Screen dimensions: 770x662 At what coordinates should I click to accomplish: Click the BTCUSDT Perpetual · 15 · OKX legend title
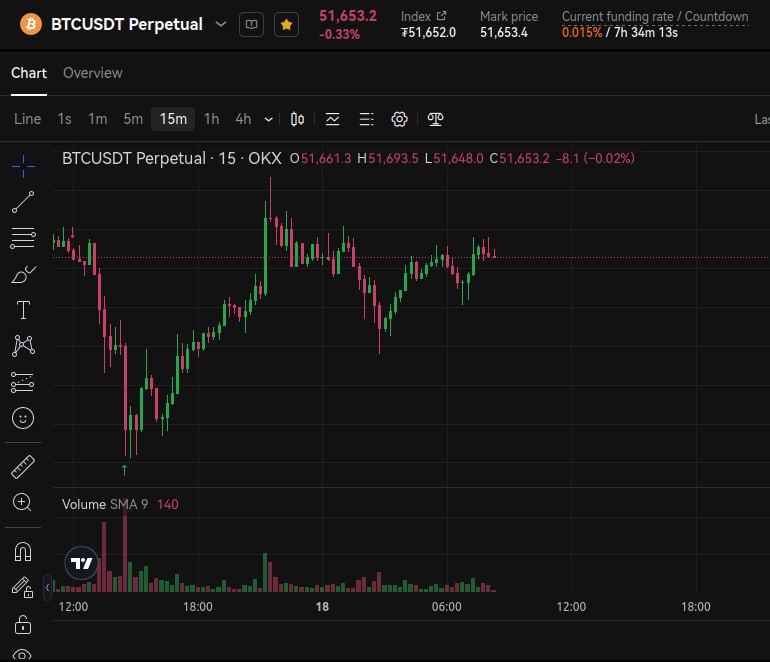pos(172,159)
